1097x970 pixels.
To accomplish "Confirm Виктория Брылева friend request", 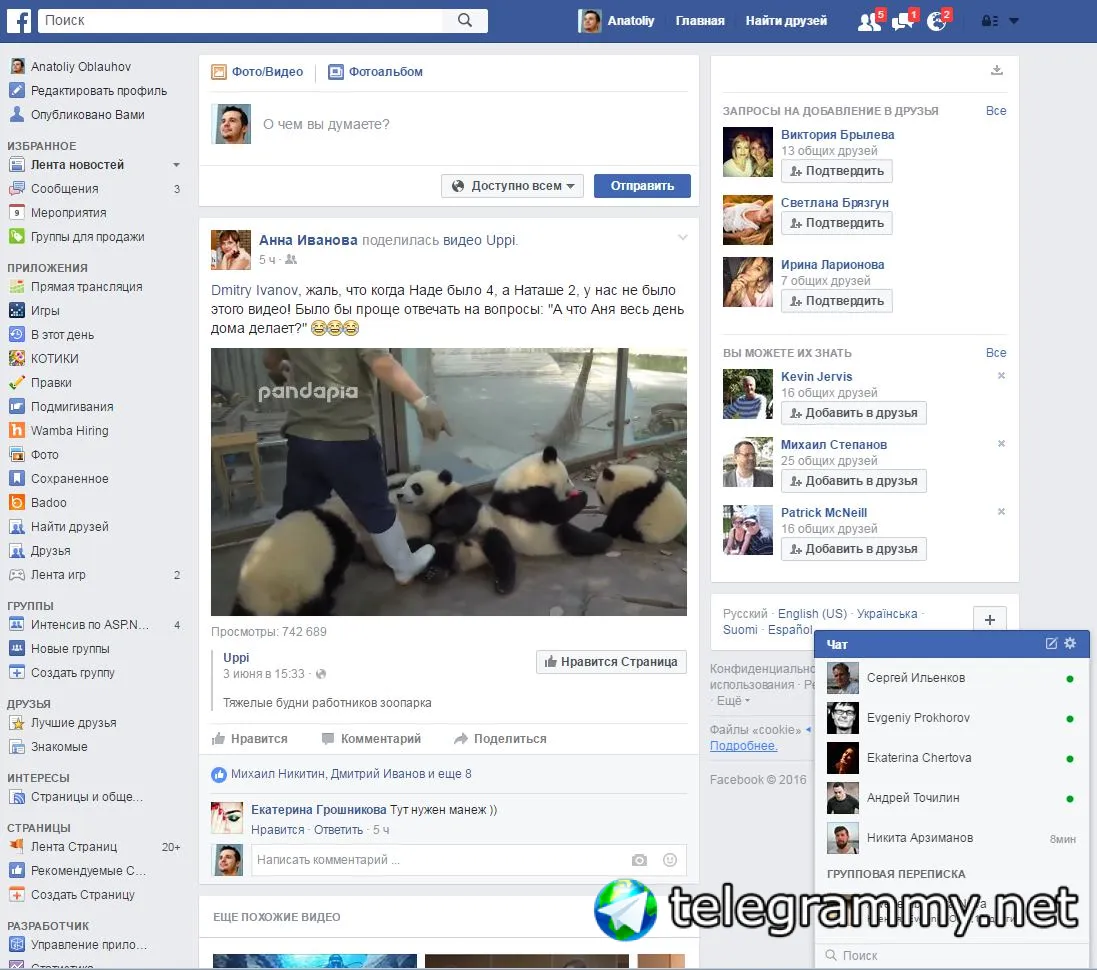I will pyautogui.click(x=837, y=171).
